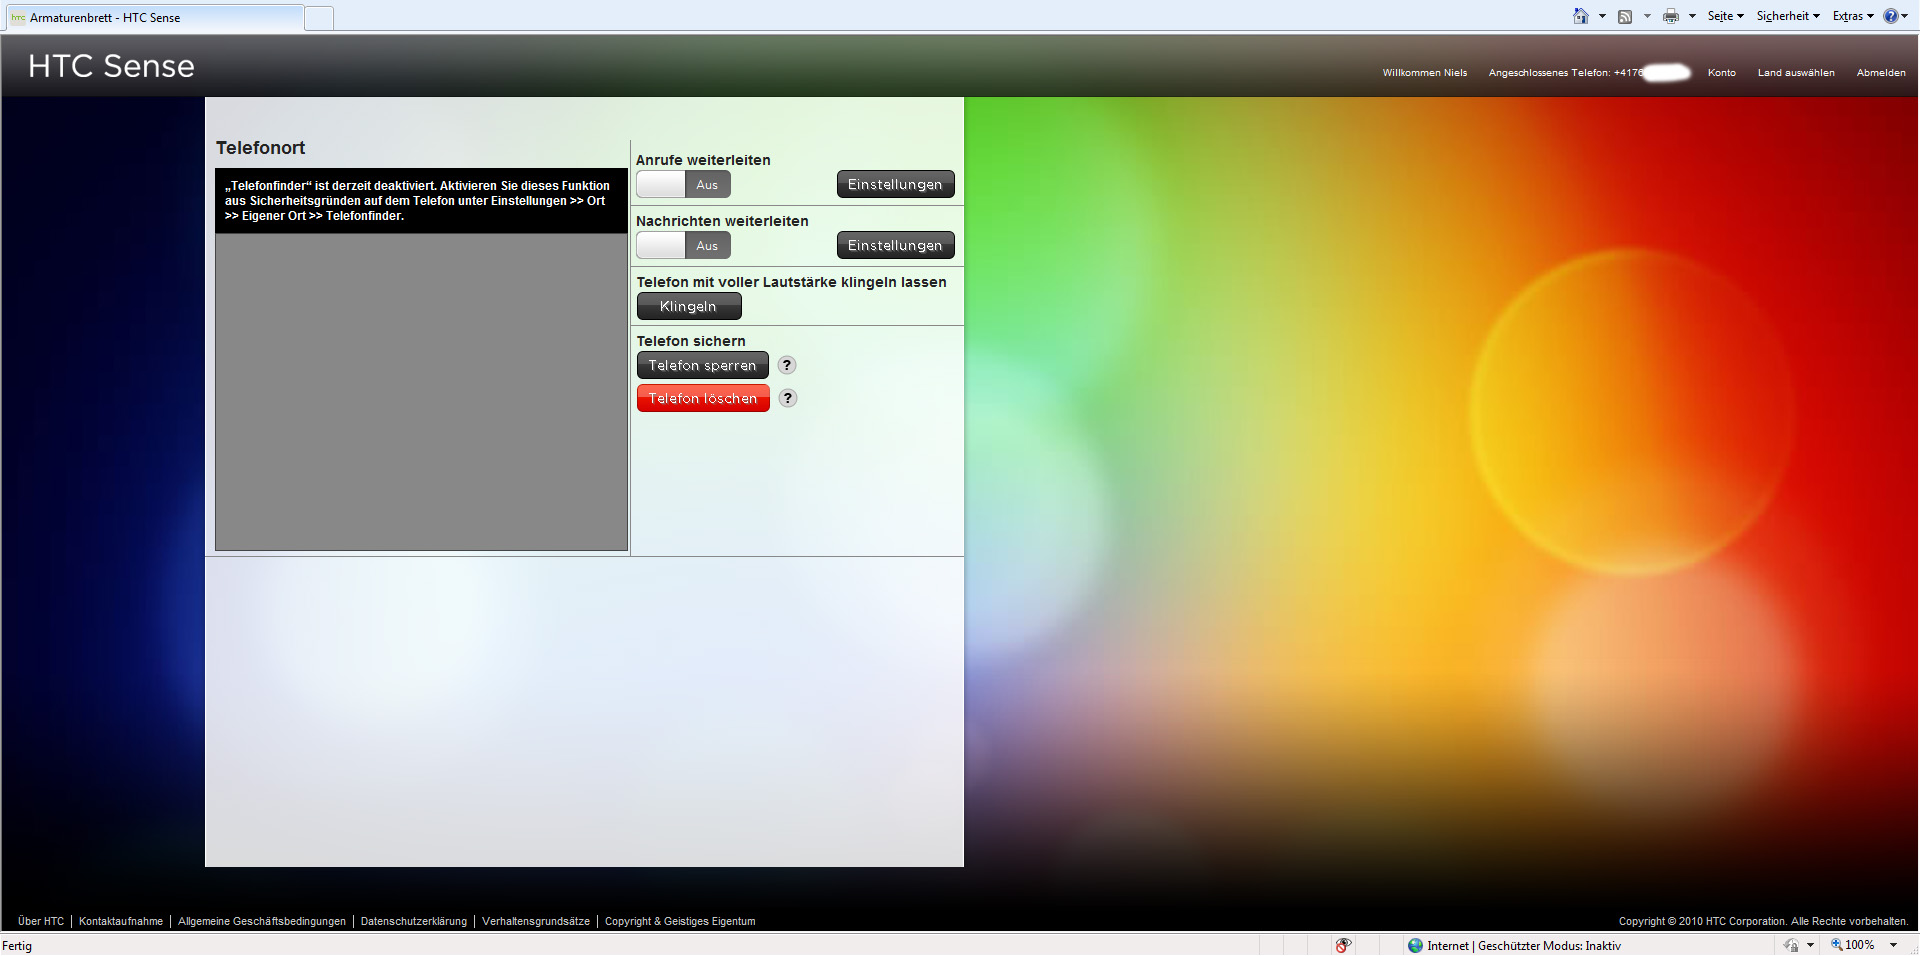Image resolution: width=1920 pixels, height=956 pixels.
Task: Open Einstellungen for Nachrichten weiterleiten
Action: [x=895, y=245]
